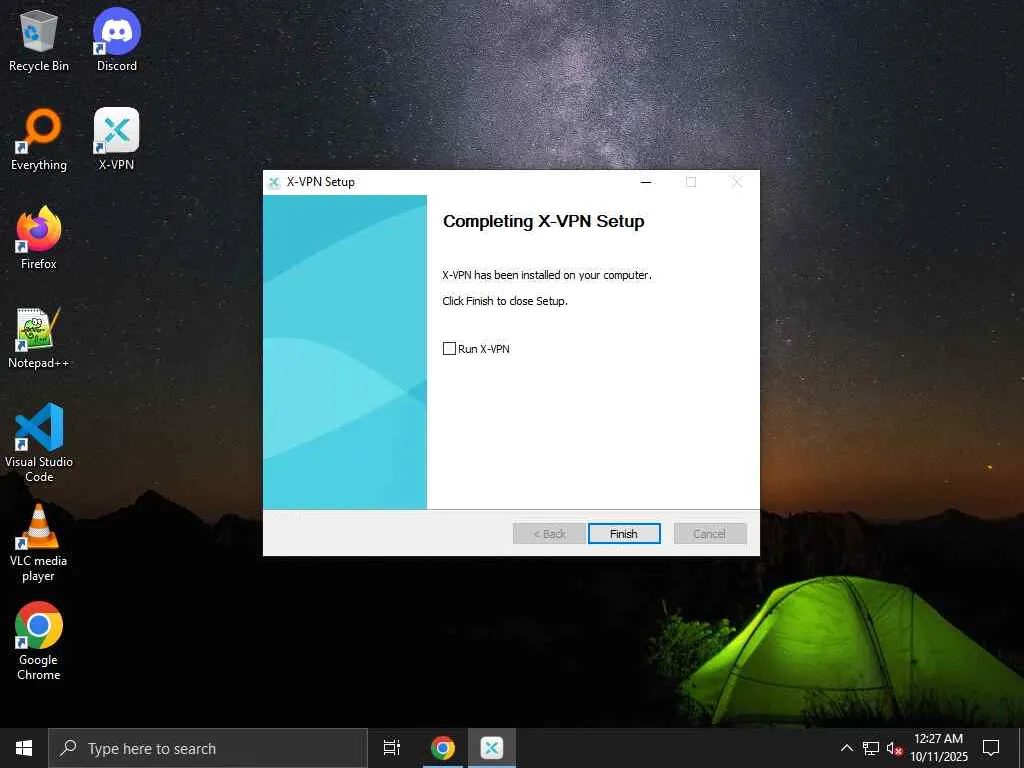Select the Google Chrome desktop icon
The image size is (1024, 768).
39,641
